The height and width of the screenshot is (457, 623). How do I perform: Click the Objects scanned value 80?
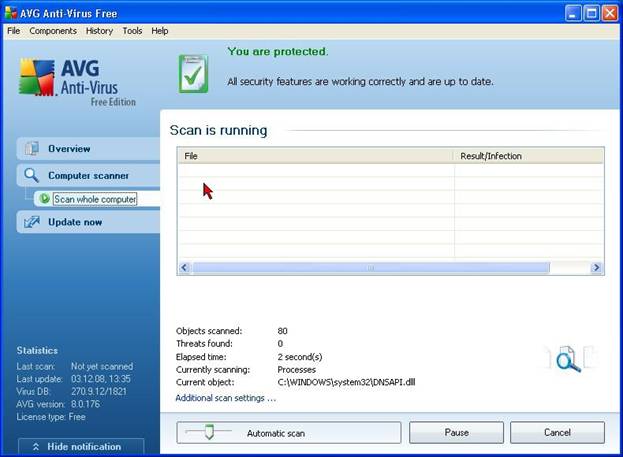tap(282, 331)
